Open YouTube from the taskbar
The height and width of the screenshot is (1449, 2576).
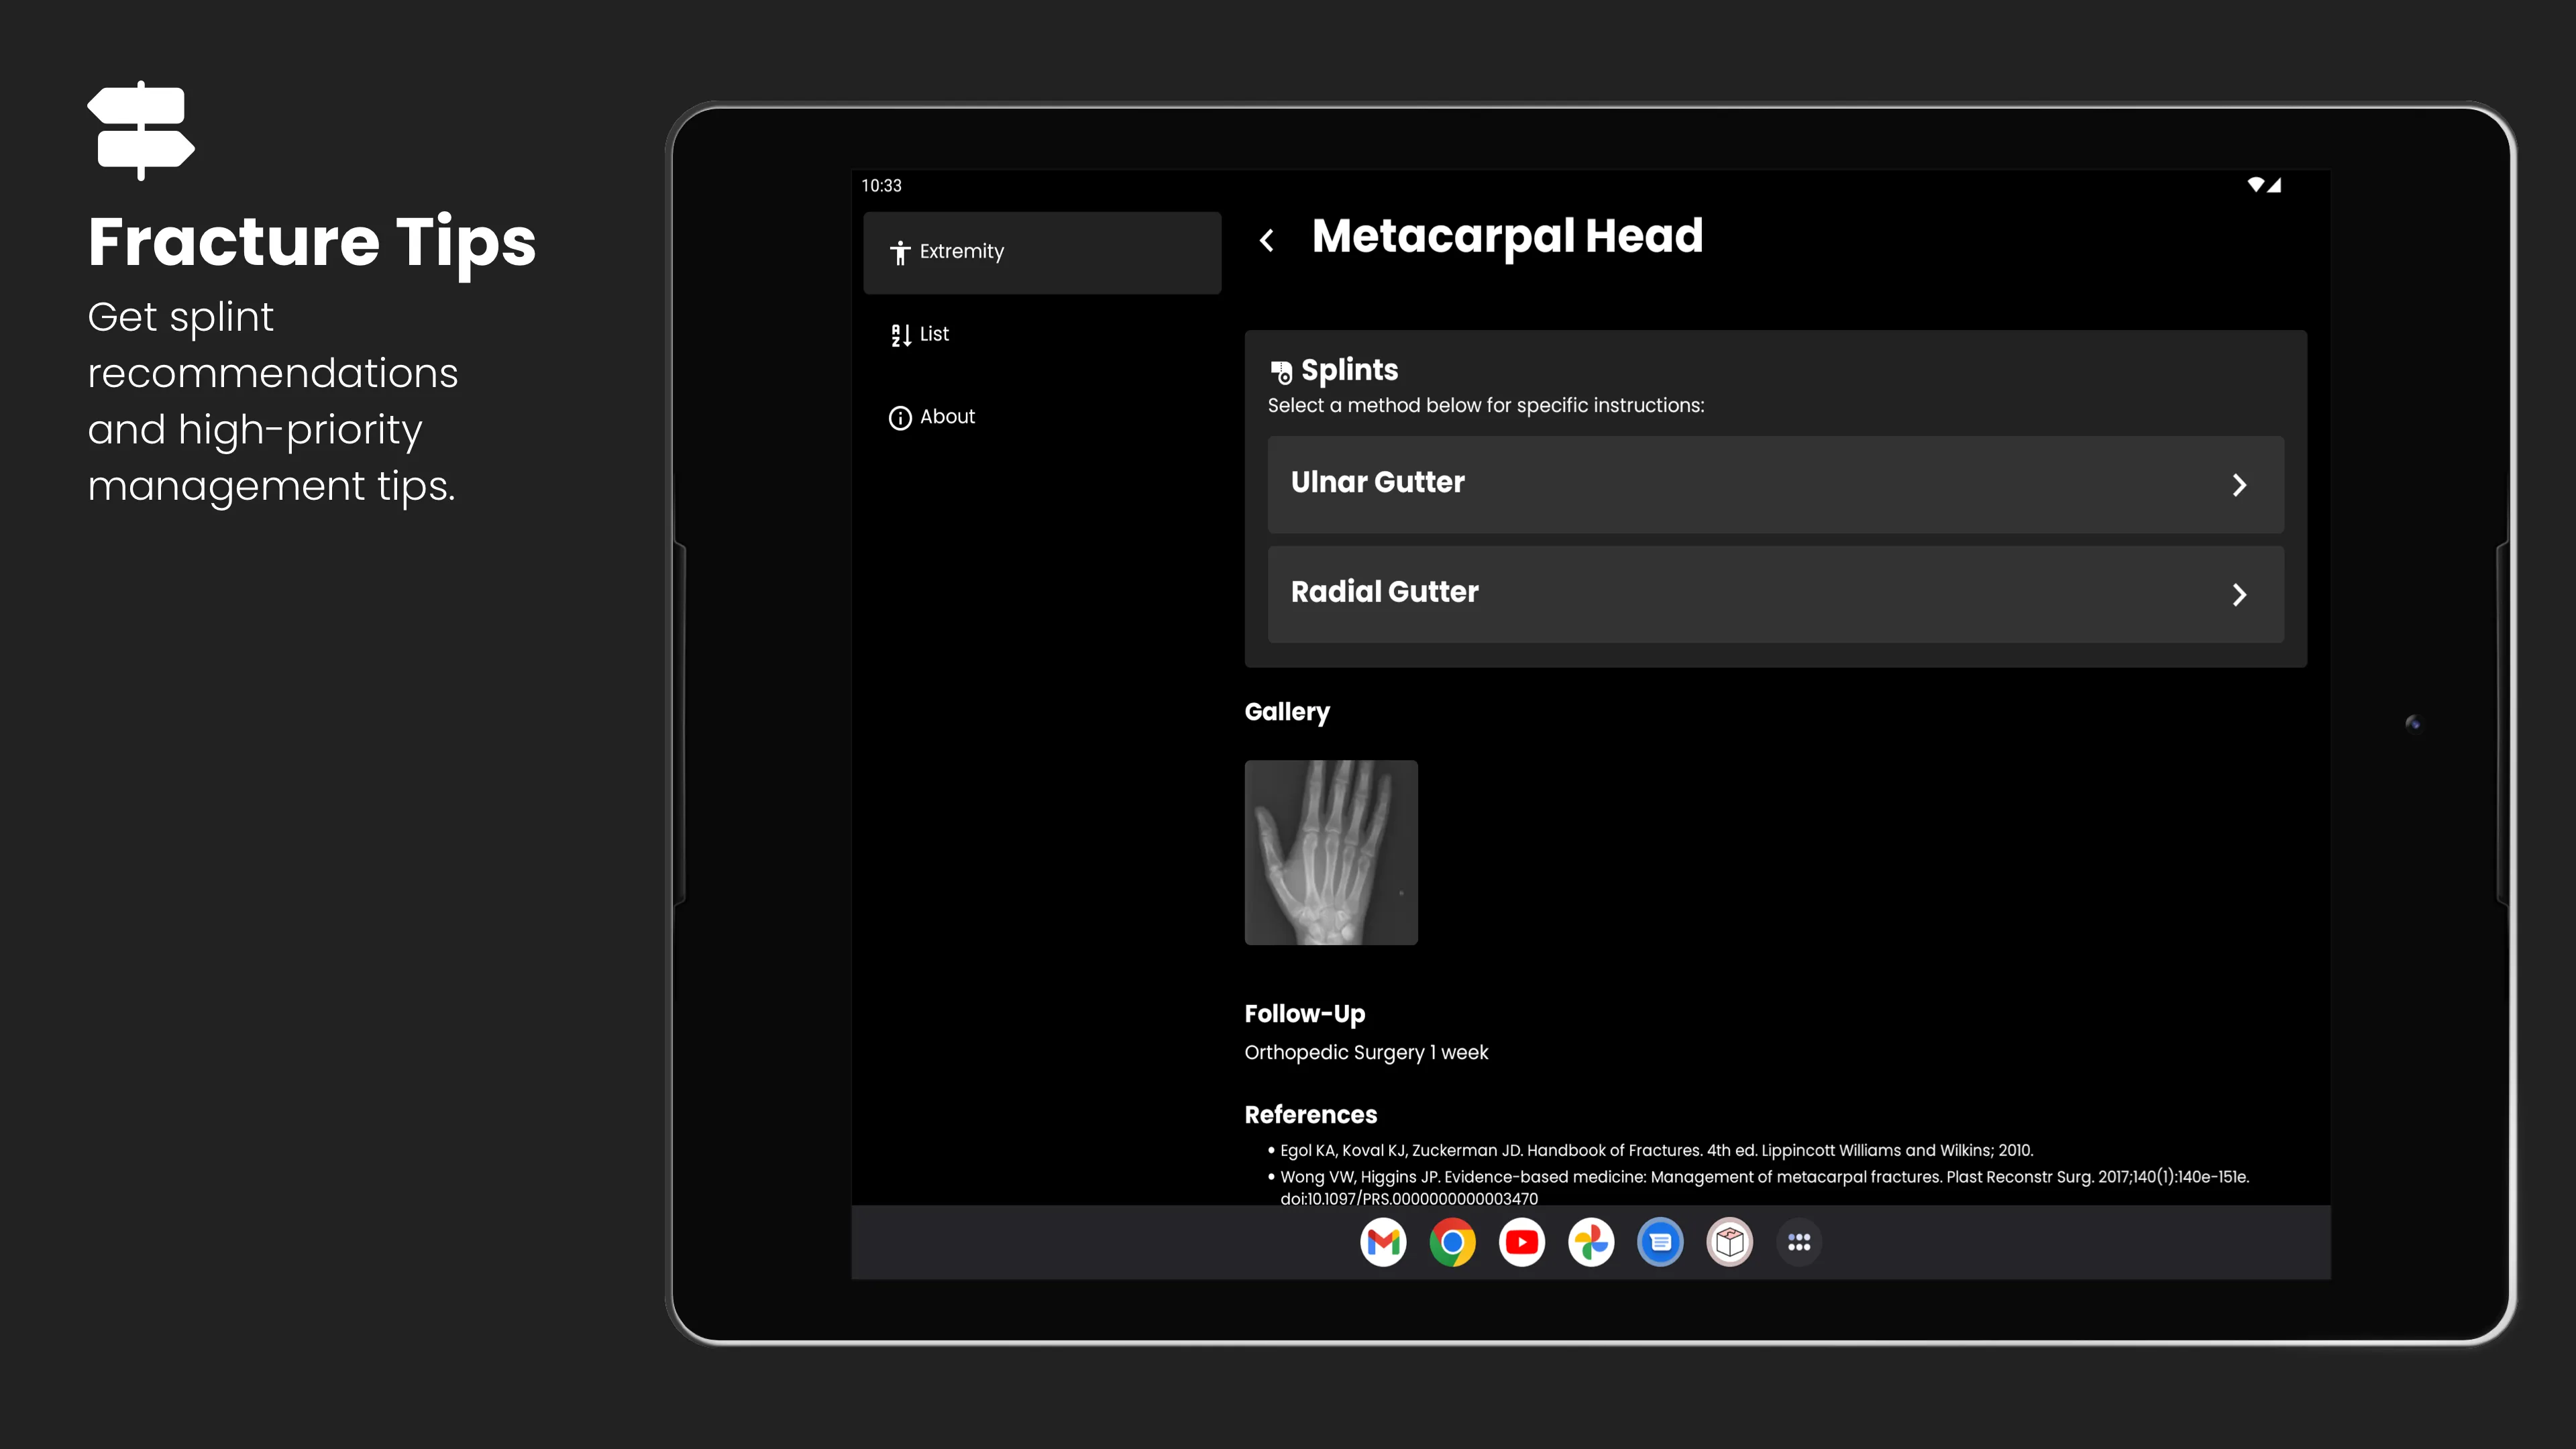click(1521, 1242)
